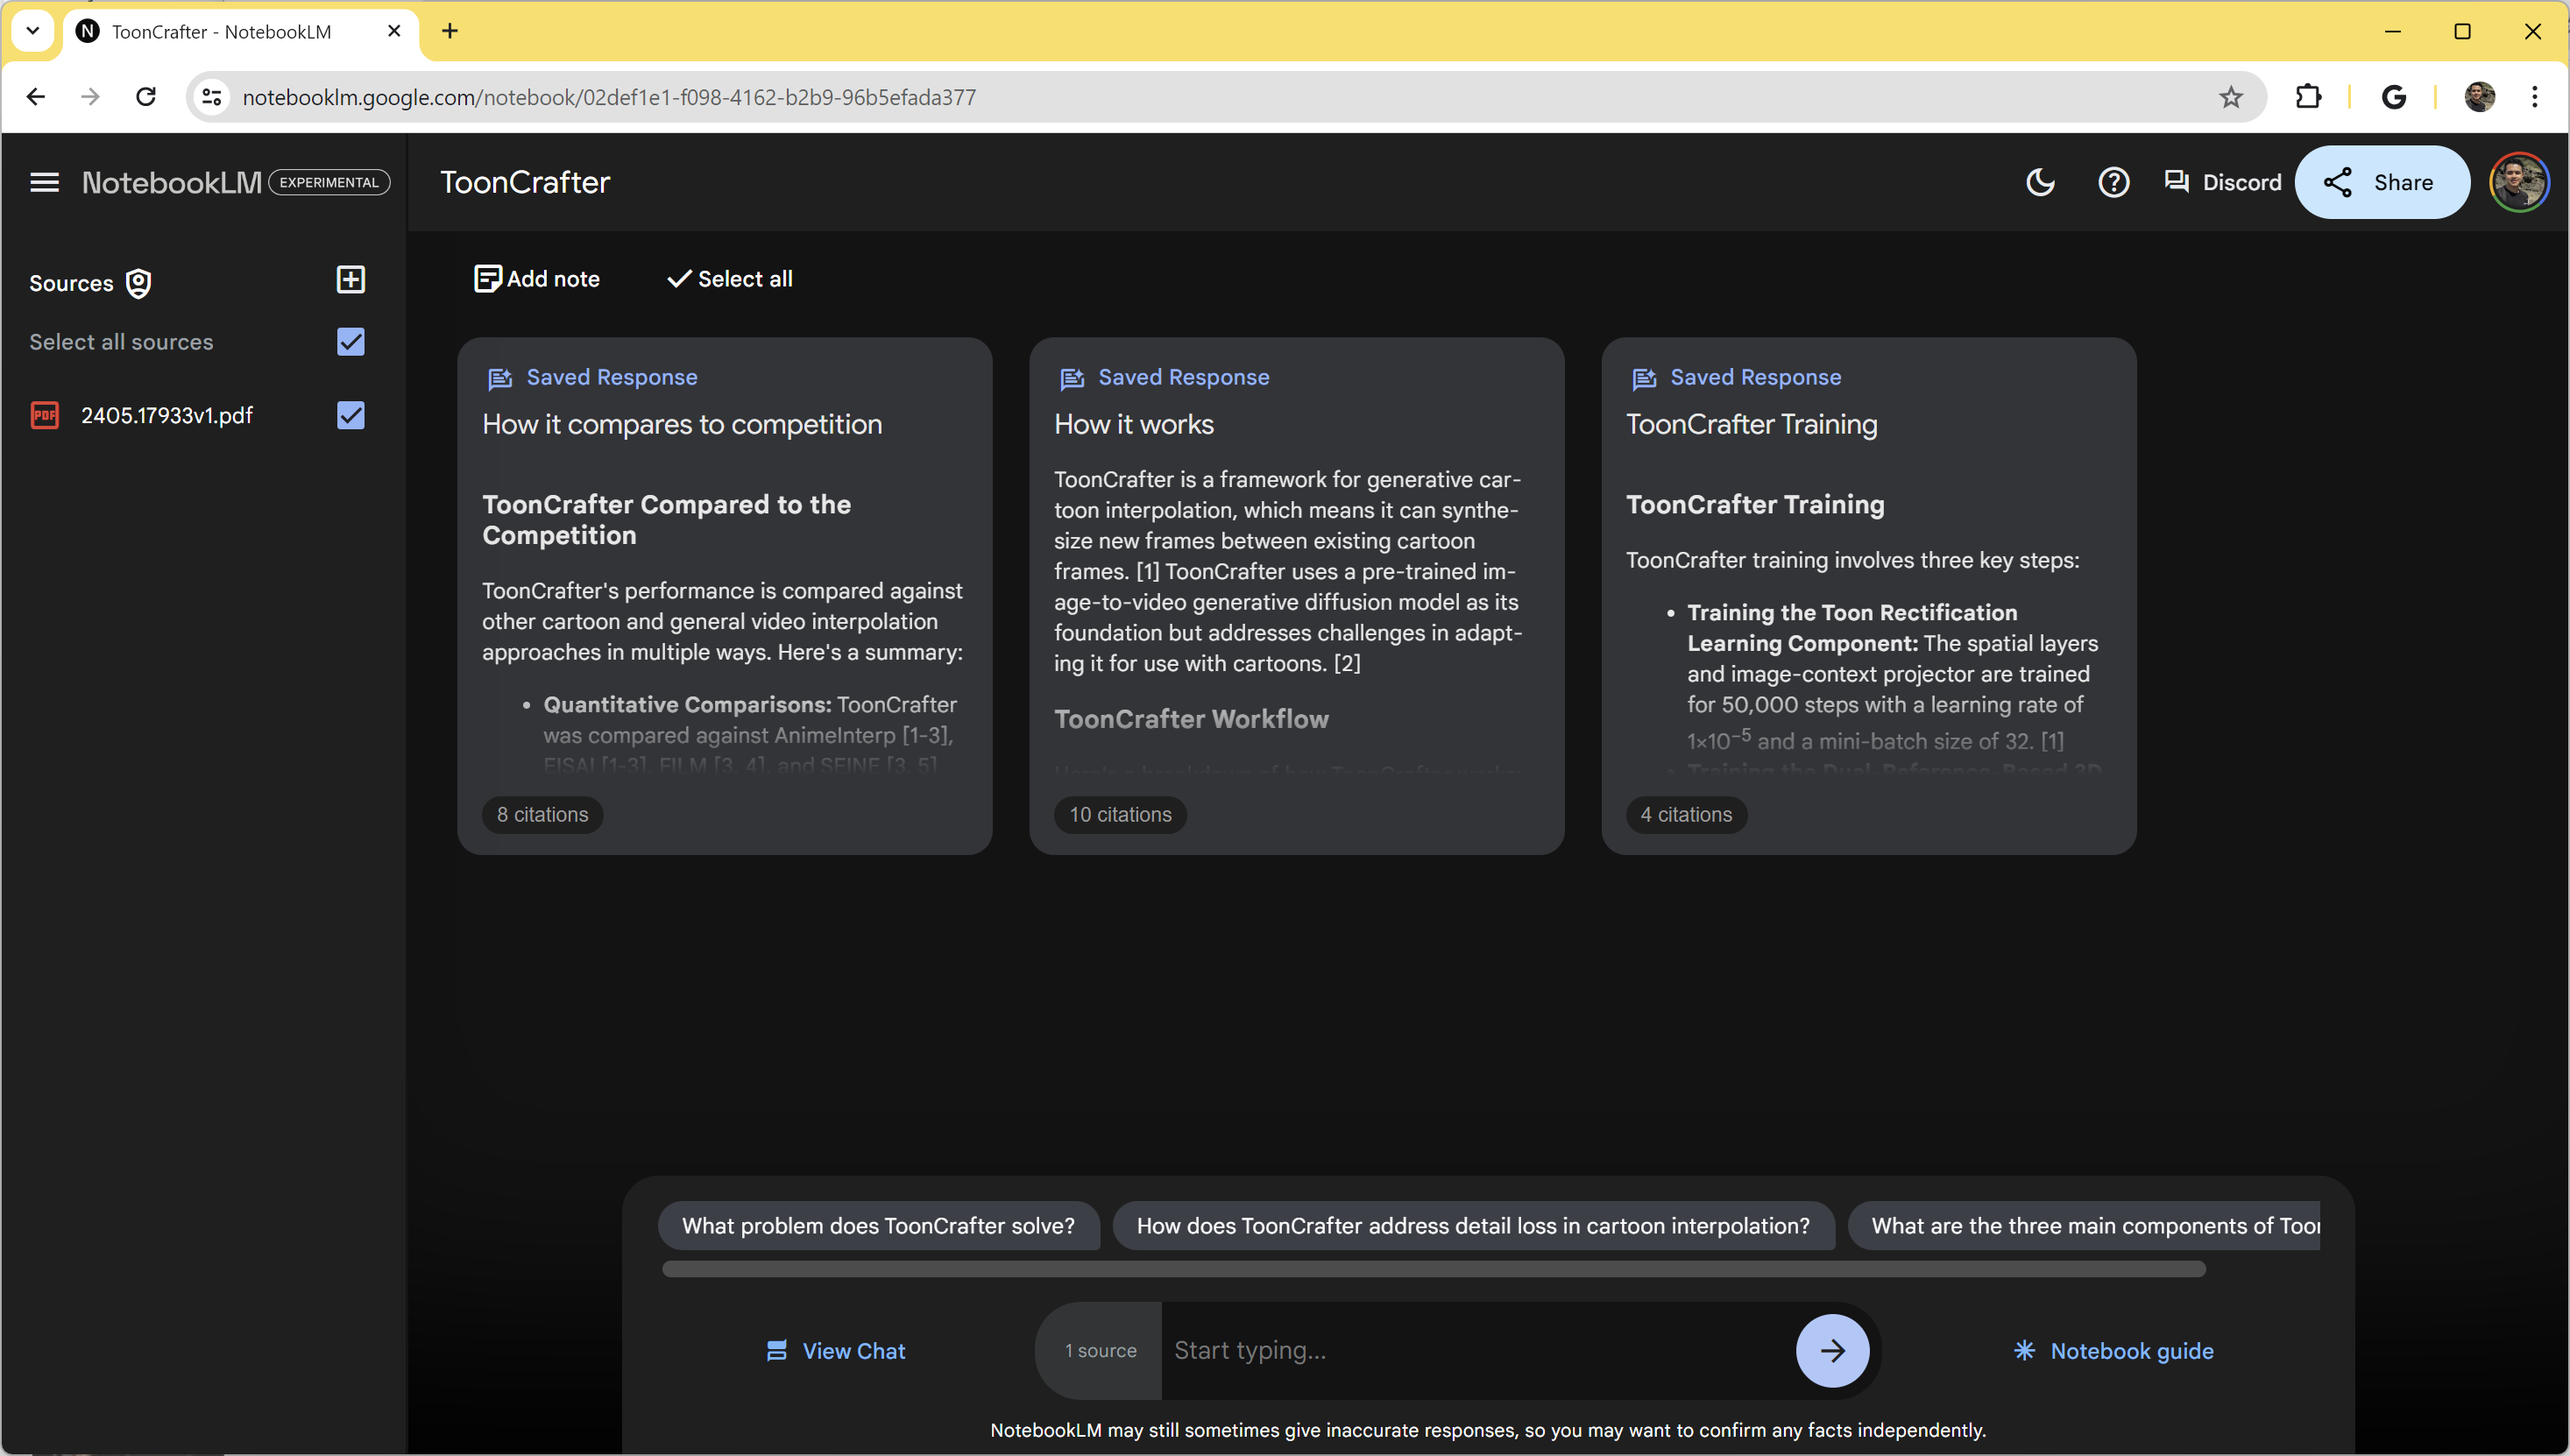This screenshot has height=1456, width=2570.
Task: Open the browser tab dropdown arrow
Action: pos(37,30)
